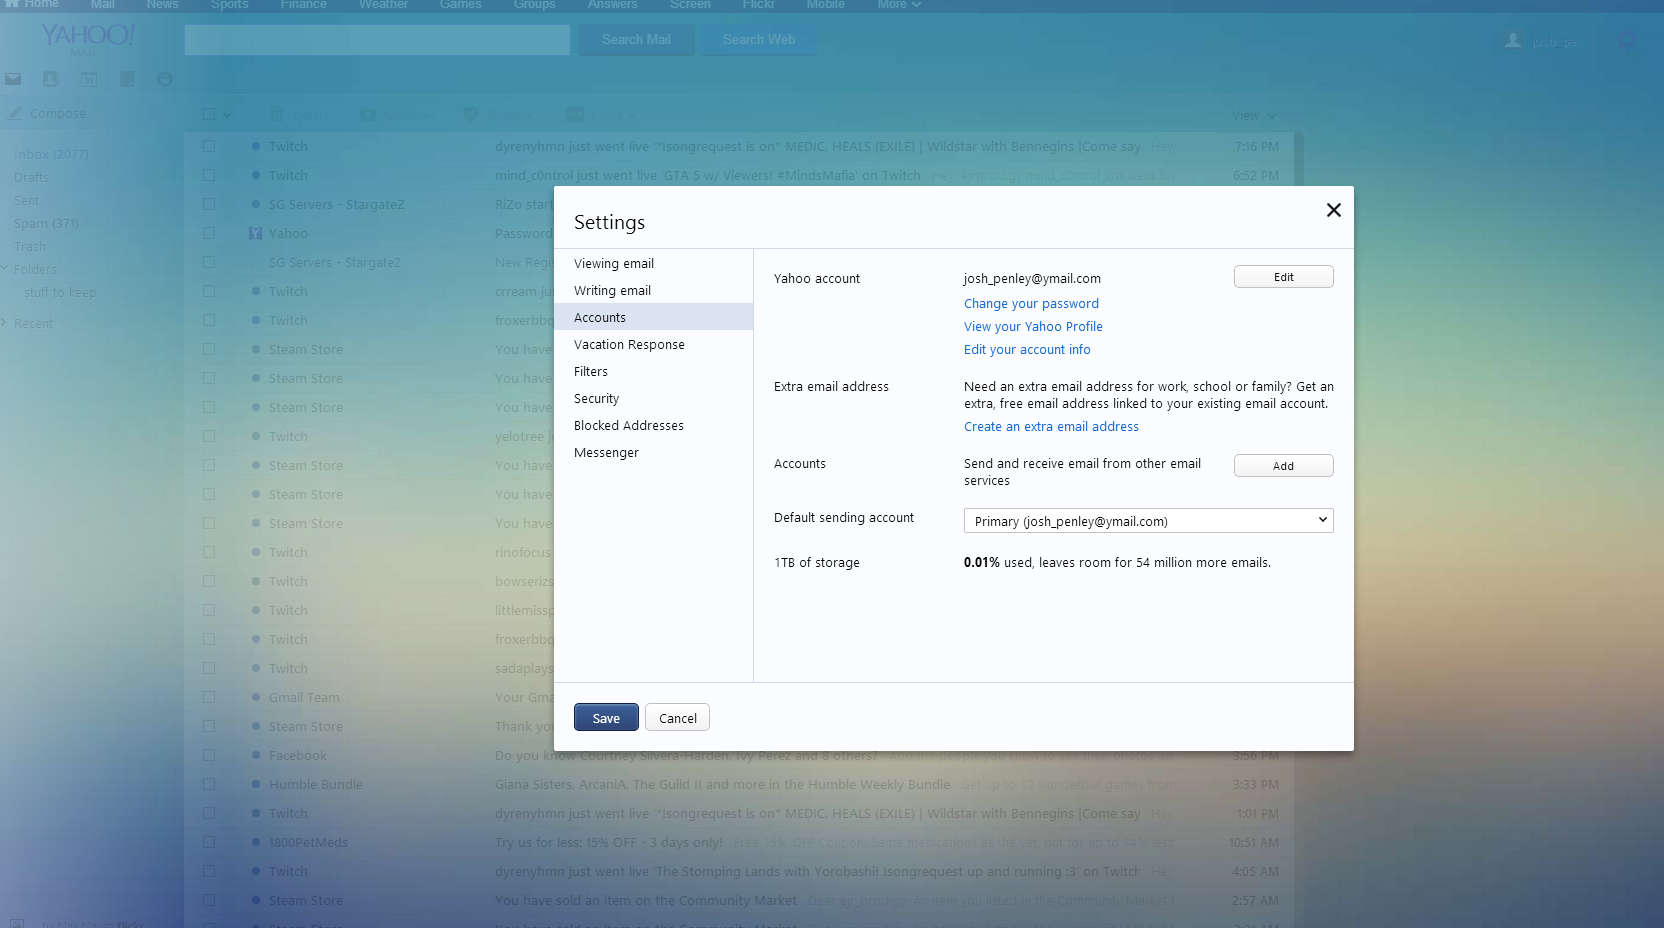Open the select-all dropdown arrow

(227, 116)
